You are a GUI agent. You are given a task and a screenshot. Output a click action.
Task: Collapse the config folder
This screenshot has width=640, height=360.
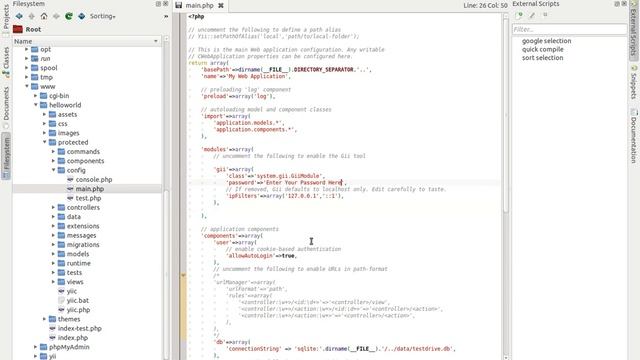tap(53, 170)
